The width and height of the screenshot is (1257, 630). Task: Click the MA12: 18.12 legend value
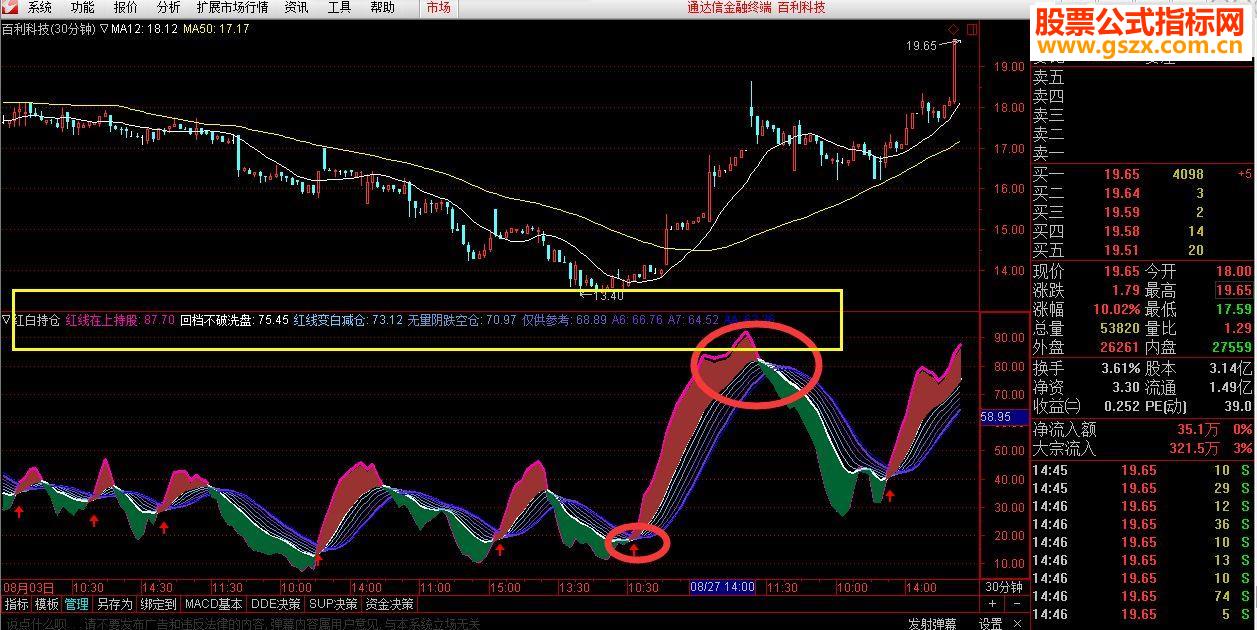click(145, 29)
